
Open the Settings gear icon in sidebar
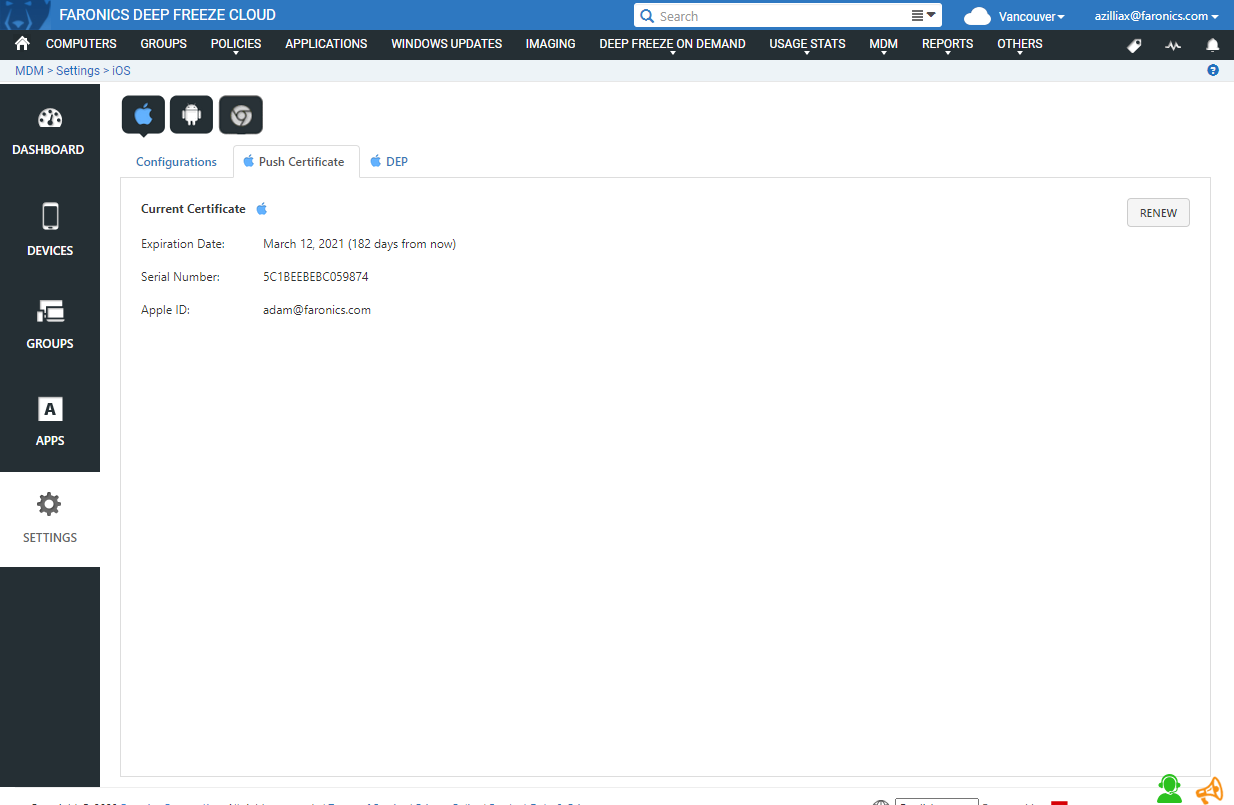tap(50, 505)
